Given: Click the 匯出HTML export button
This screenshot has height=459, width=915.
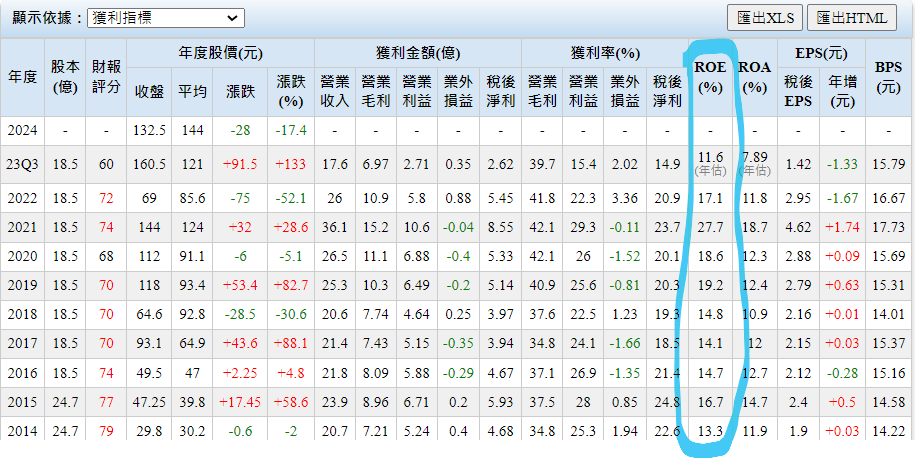Looking at the screenshot, I should click(x=852, y=18).
